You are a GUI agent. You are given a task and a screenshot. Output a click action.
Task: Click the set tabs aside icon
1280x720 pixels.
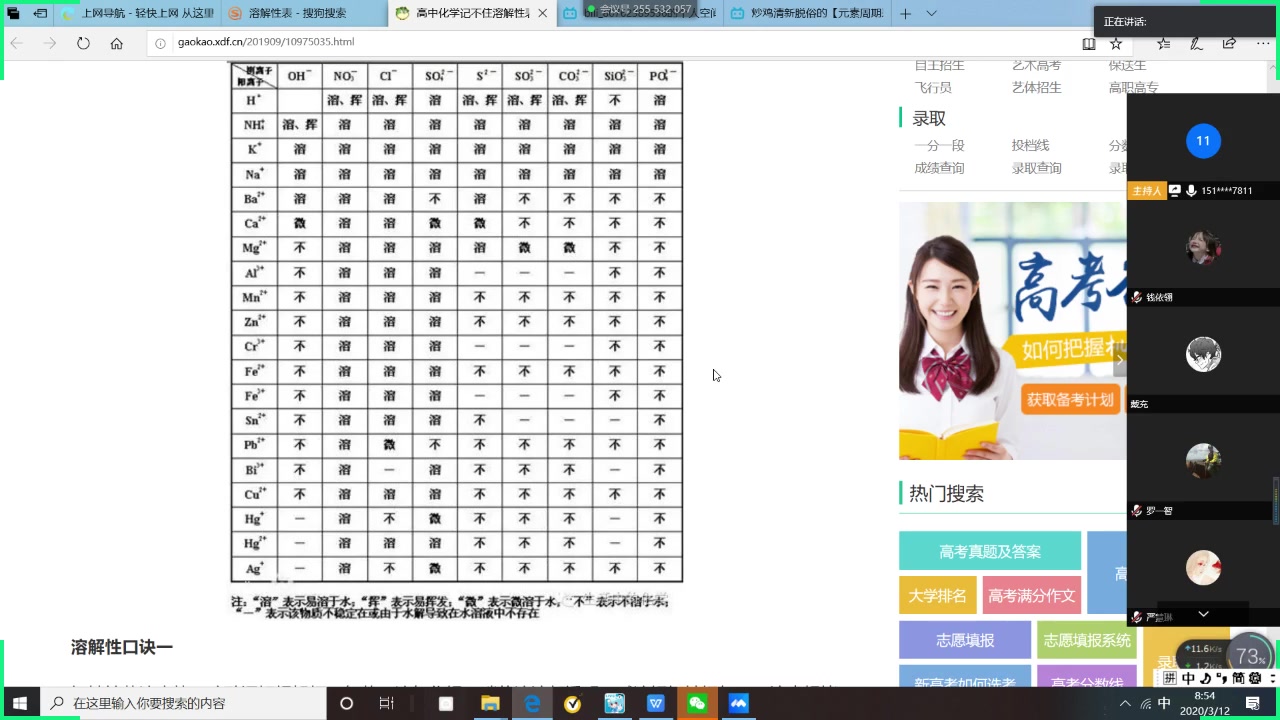40,14
